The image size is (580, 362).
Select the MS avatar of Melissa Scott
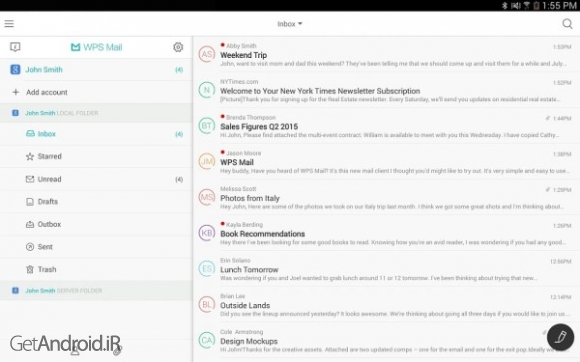pos(207,197)
